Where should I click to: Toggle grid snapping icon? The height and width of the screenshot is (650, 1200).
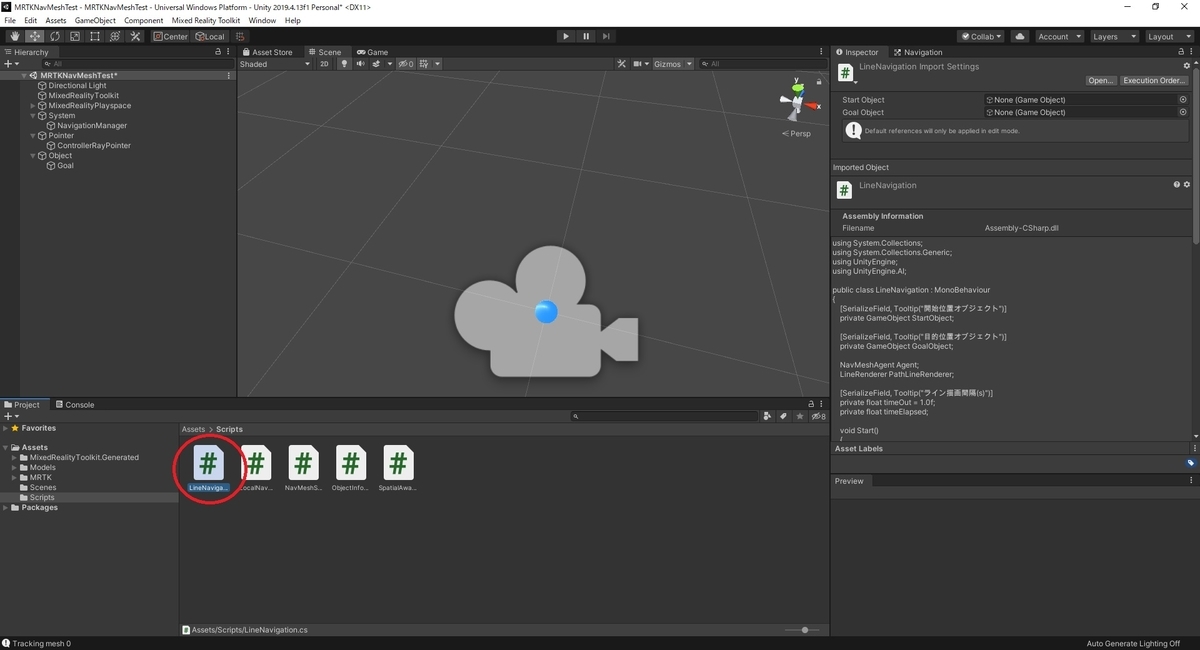click(x=241, y=36)
